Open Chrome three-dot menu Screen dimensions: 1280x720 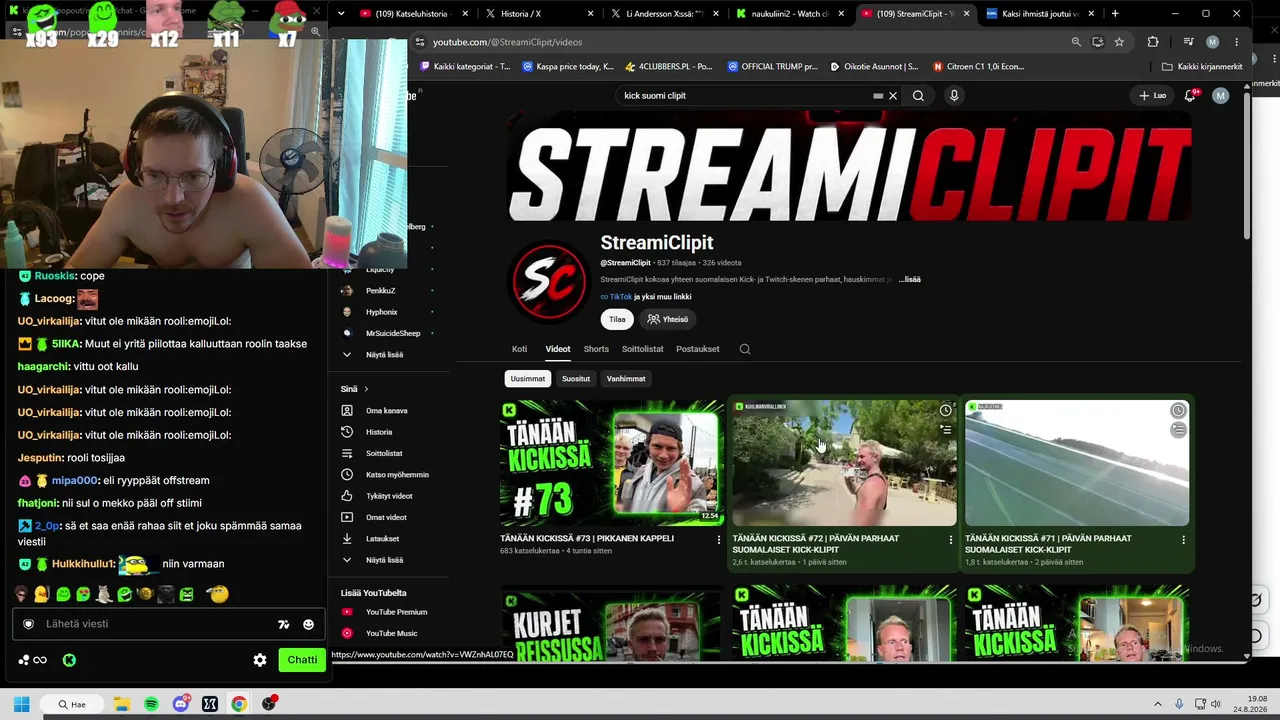pos(1237,42)
